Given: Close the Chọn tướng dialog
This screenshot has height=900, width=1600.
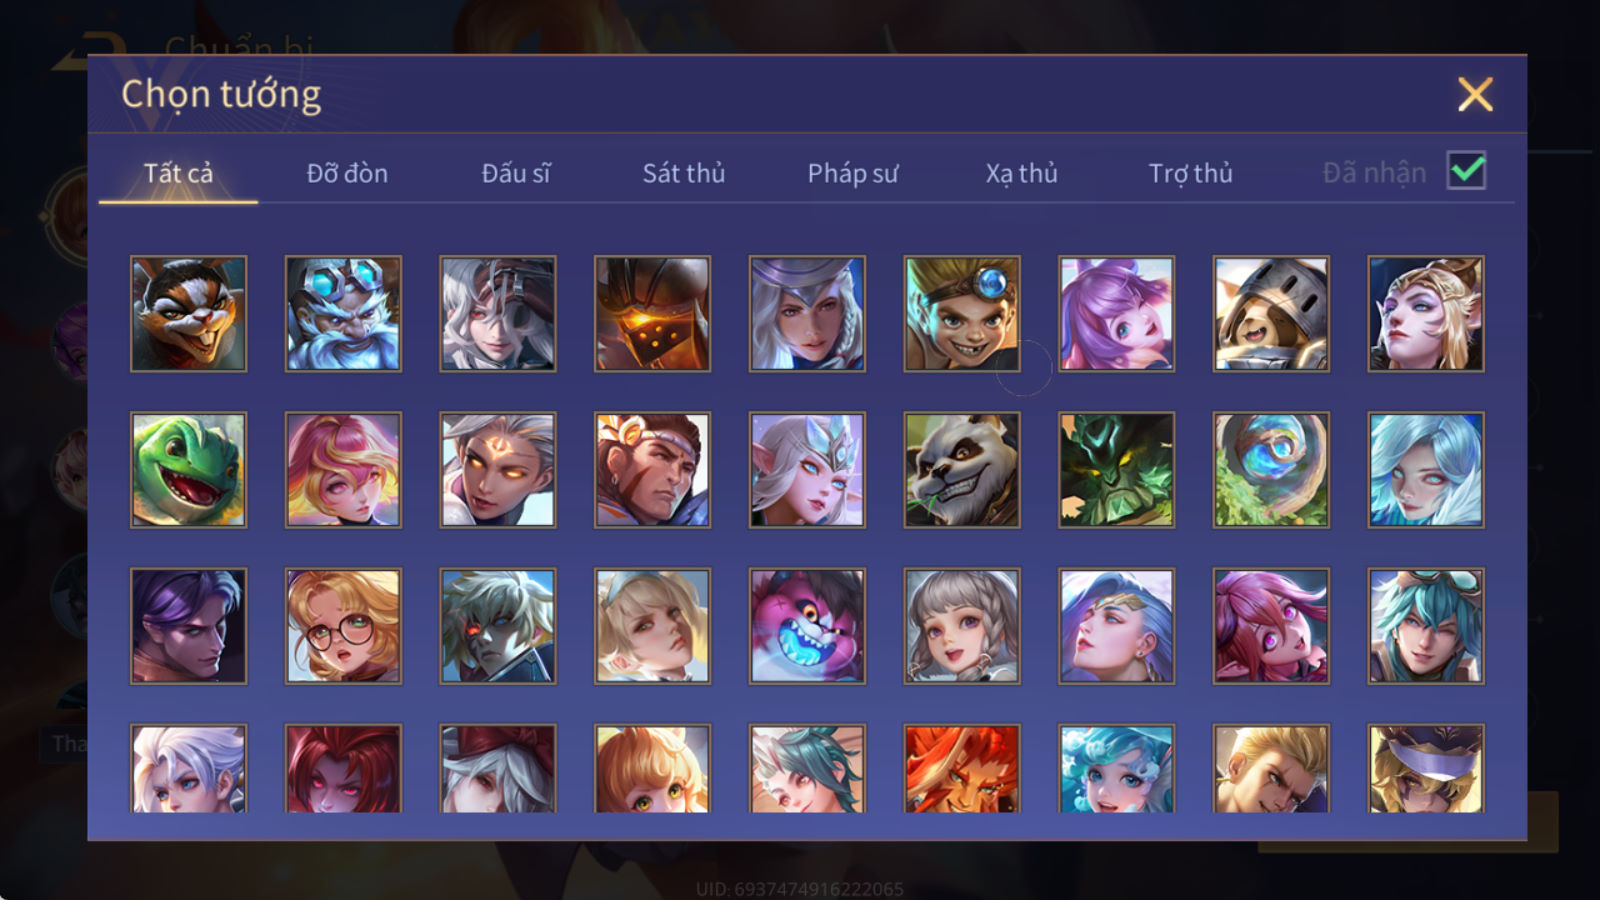Looking at the screenshot, I should [x=1475, y=95].
